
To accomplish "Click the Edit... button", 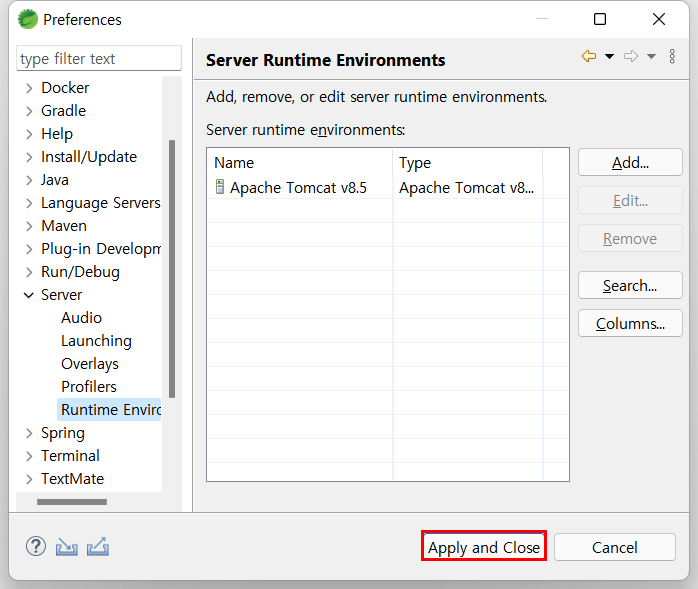I will [630, 200].
